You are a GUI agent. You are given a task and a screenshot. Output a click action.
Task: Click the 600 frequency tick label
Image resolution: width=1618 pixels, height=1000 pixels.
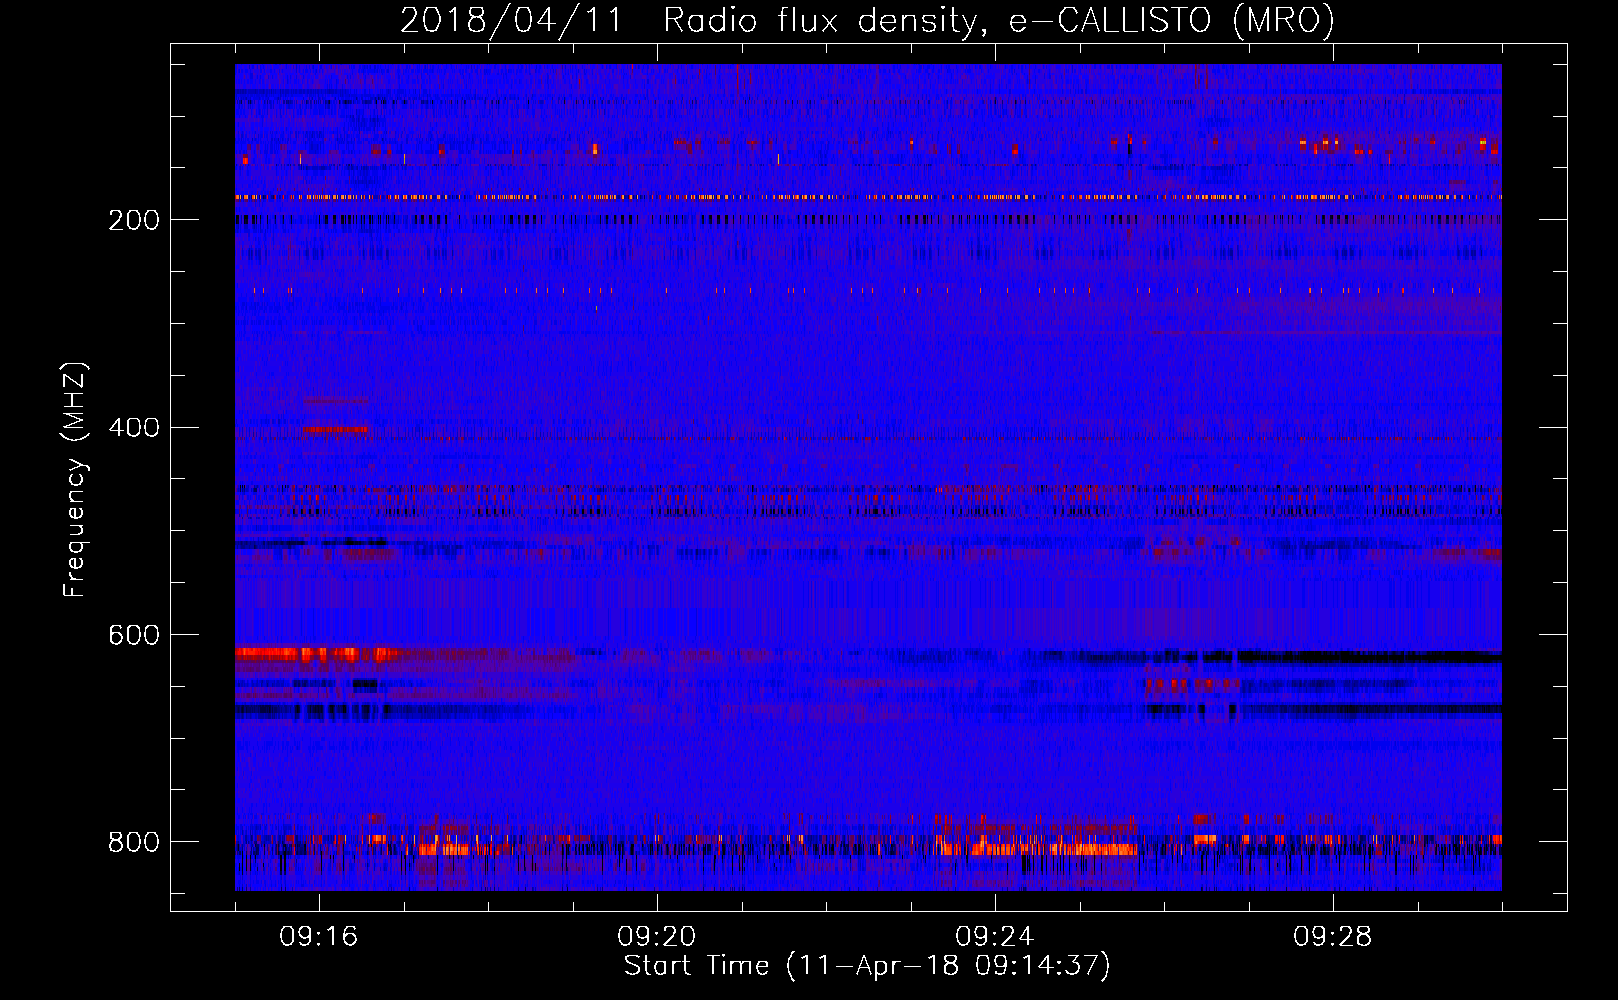coord(134,636)
